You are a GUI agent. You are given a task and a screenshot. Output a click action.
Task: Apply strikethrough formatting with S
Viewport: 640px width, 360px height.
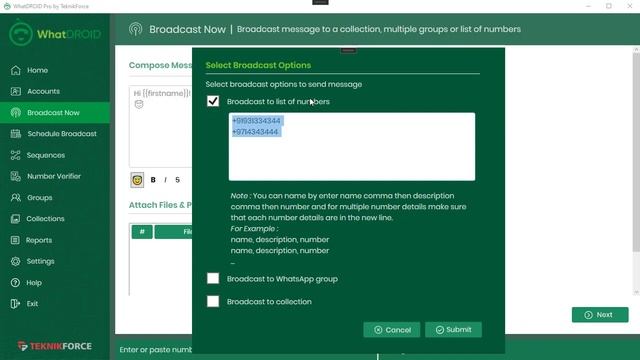pyautogui.click(x=178, y=180)
